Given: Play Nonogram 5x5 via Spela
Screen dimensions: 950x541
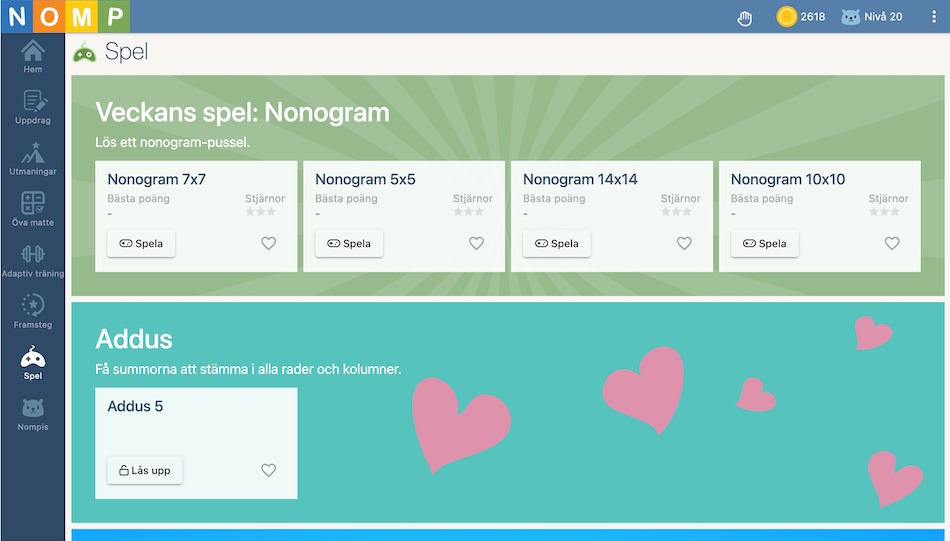Looking at the screenshot, I should [349, 244].
